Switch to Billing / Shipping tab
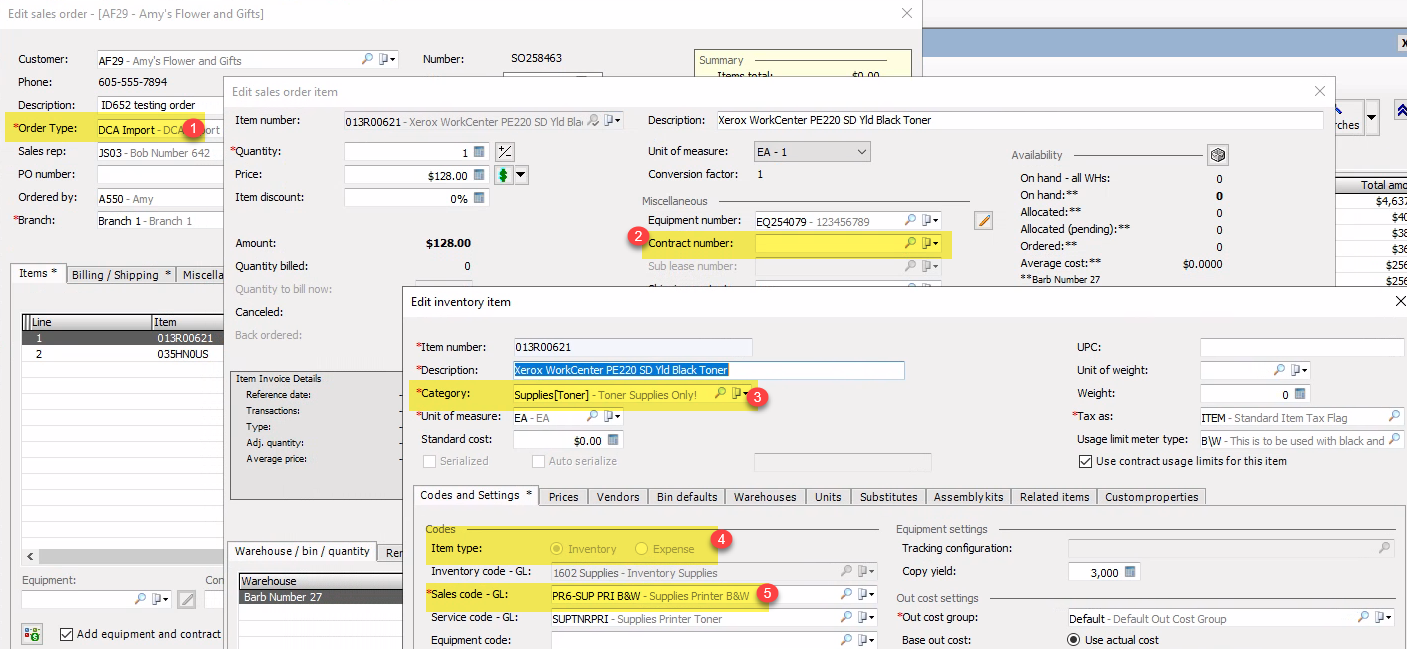Screen dimensions: 1407x649 [121, 275]
